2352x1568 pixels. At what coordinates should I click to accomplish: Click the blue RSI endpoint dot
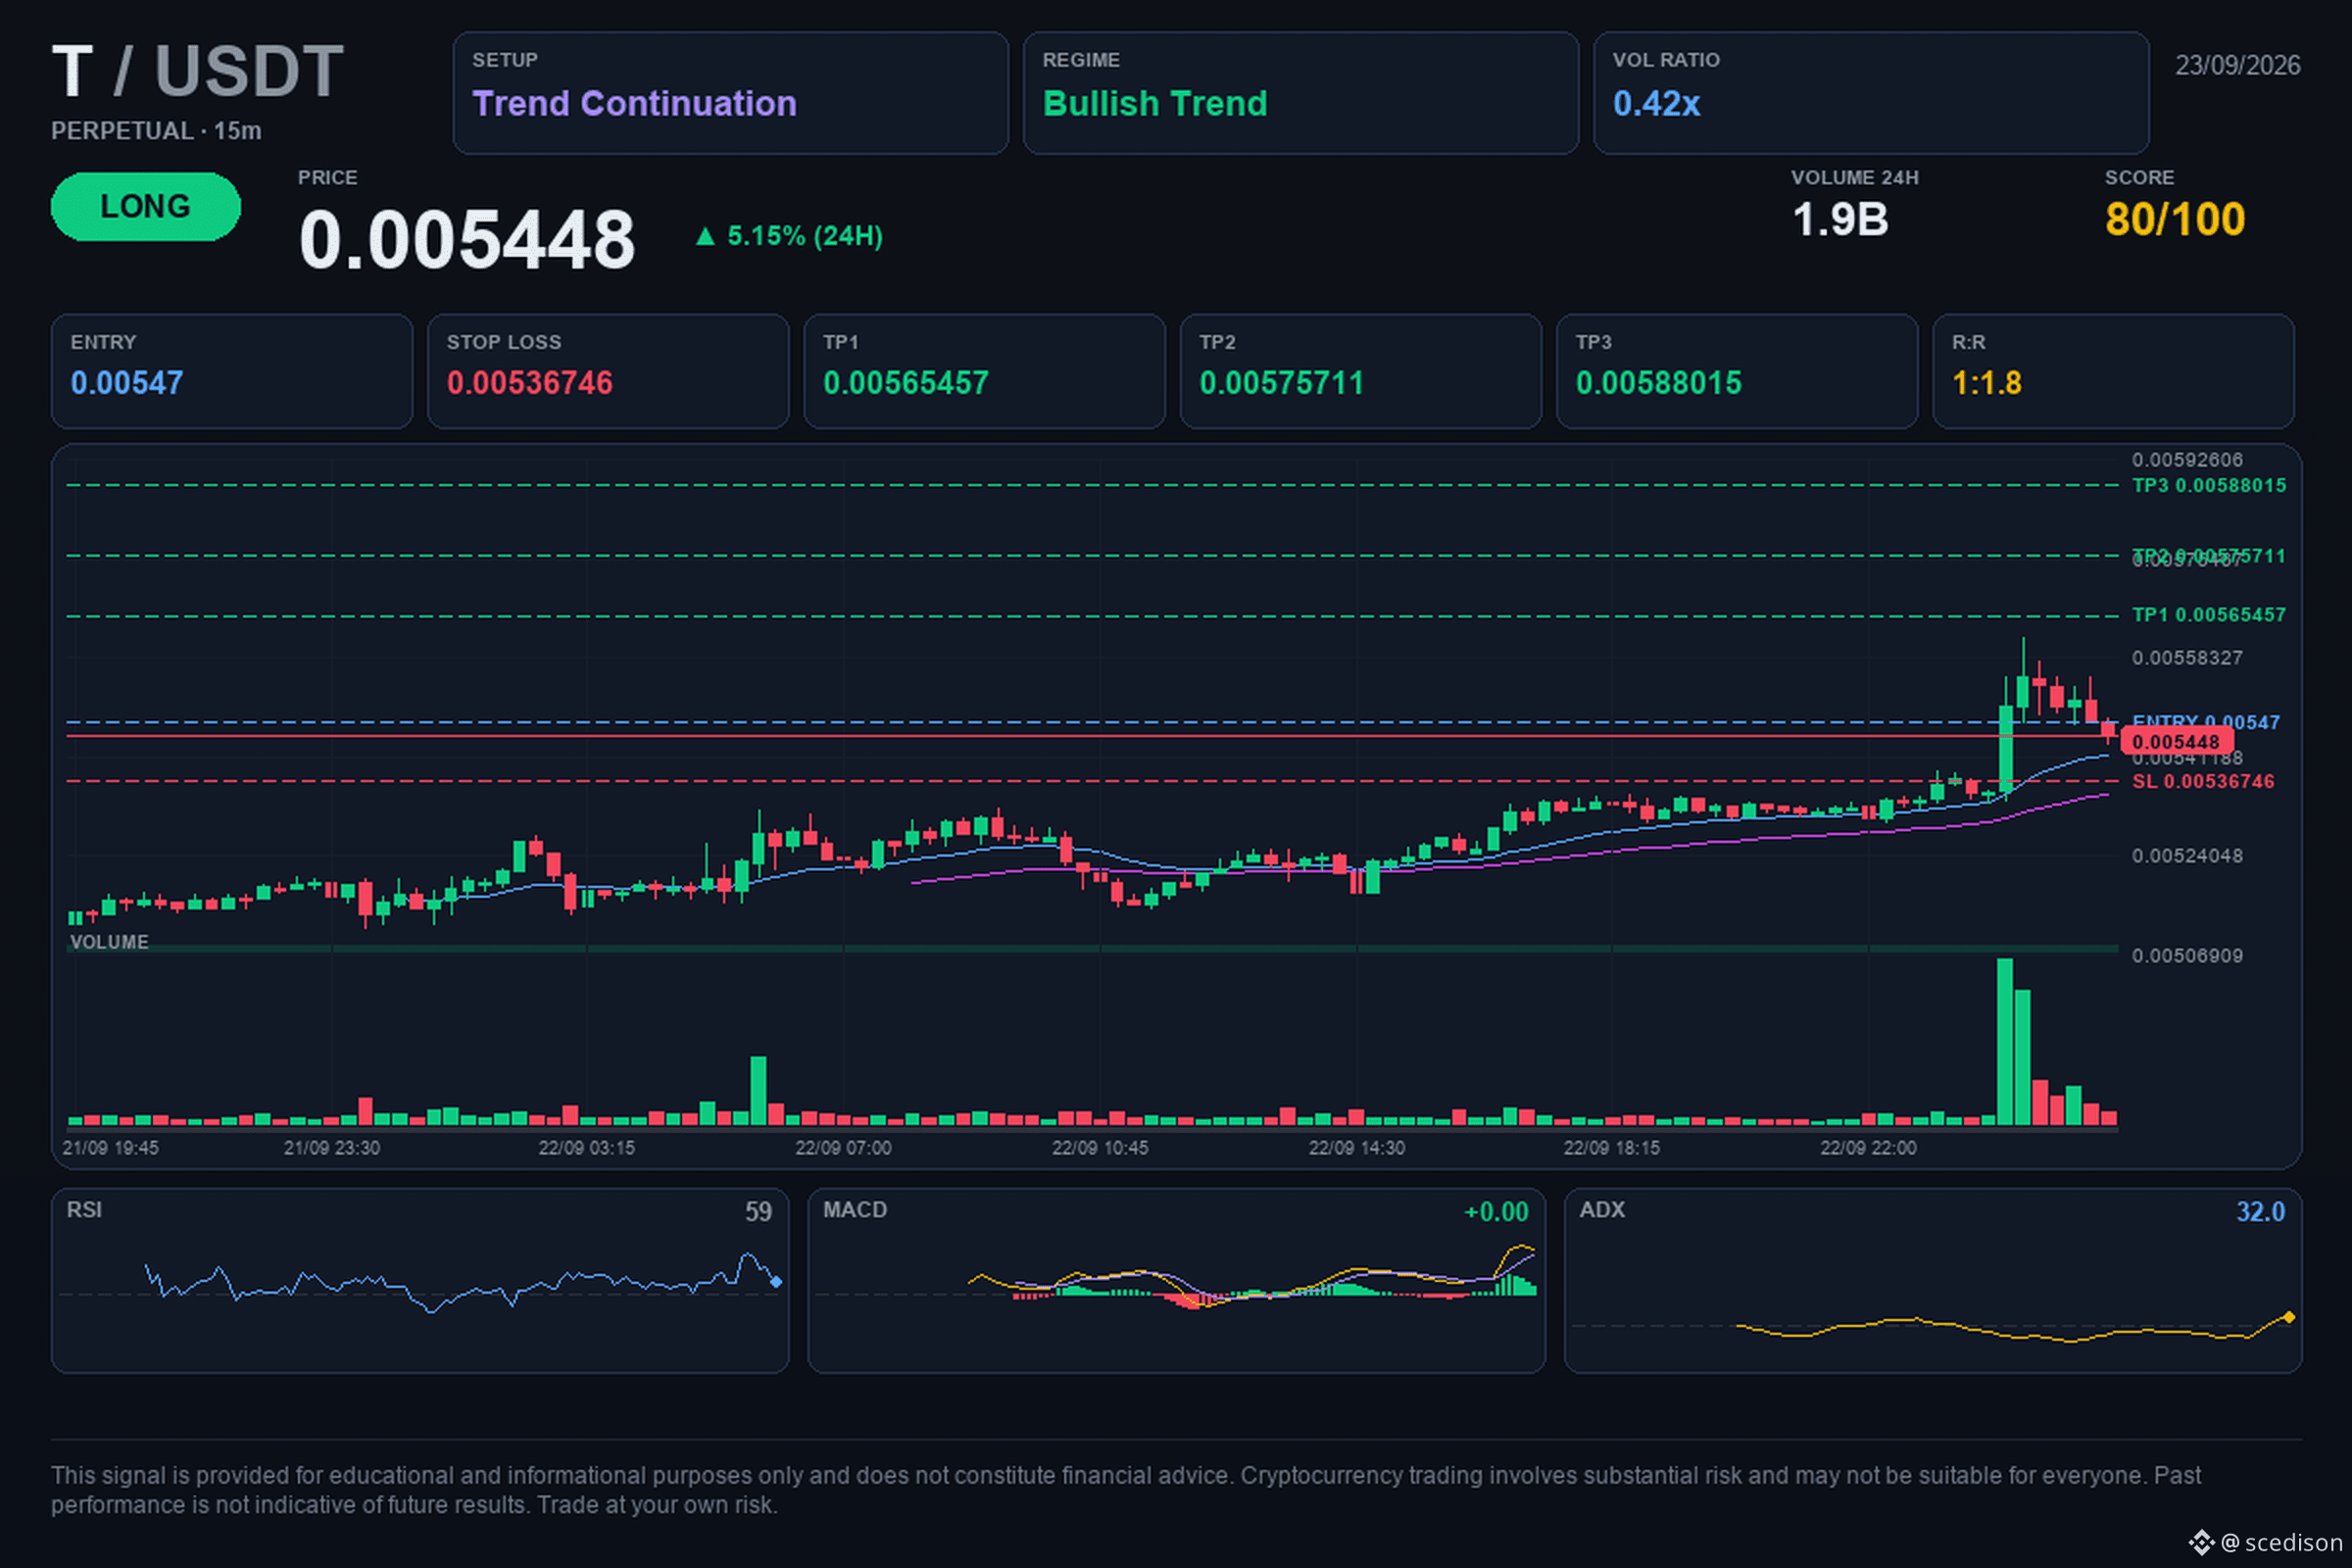776,1281
